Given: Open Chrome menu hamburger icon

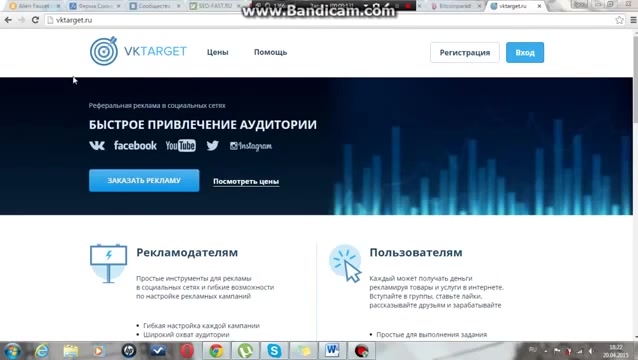Looking at the screenshot, I should (x=633, y=20).
